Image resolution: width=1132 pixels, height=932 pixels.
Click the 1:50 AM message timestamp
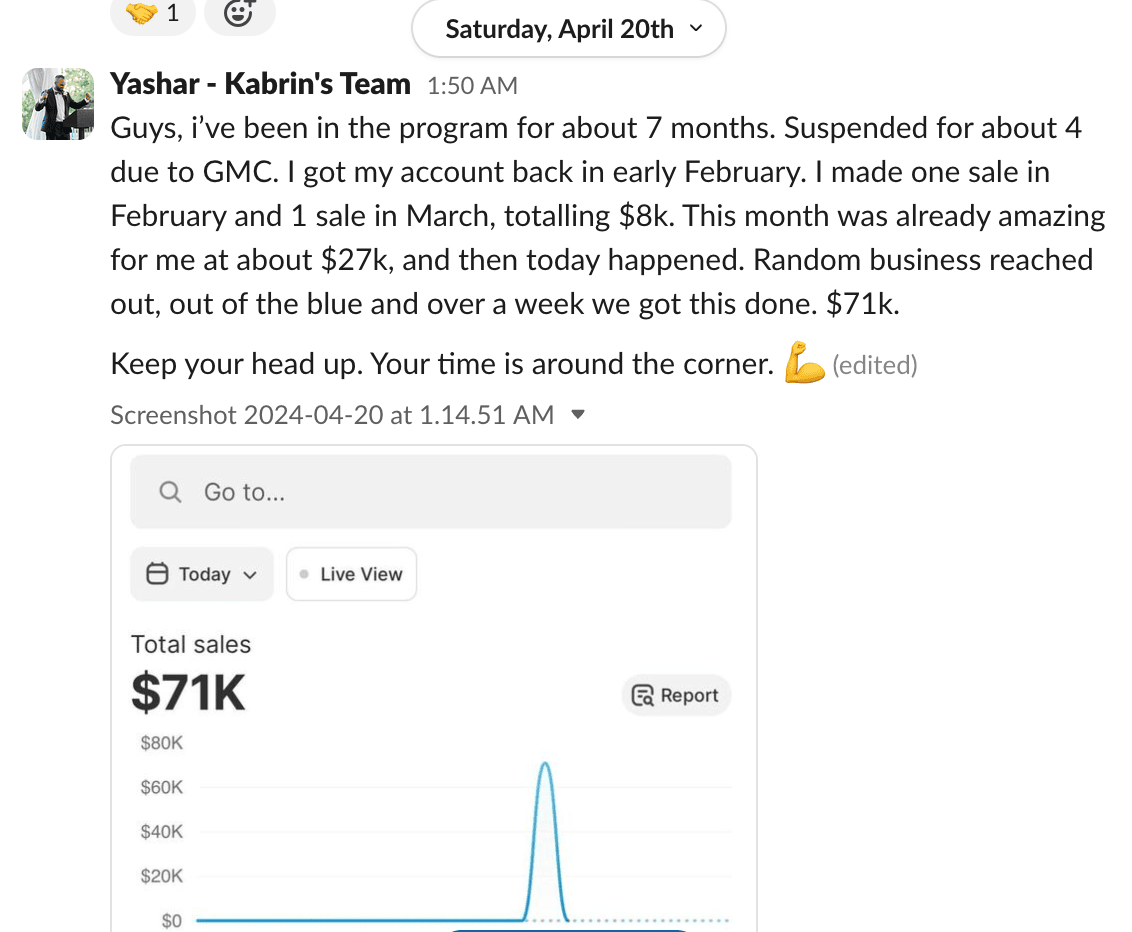[472, 86]
